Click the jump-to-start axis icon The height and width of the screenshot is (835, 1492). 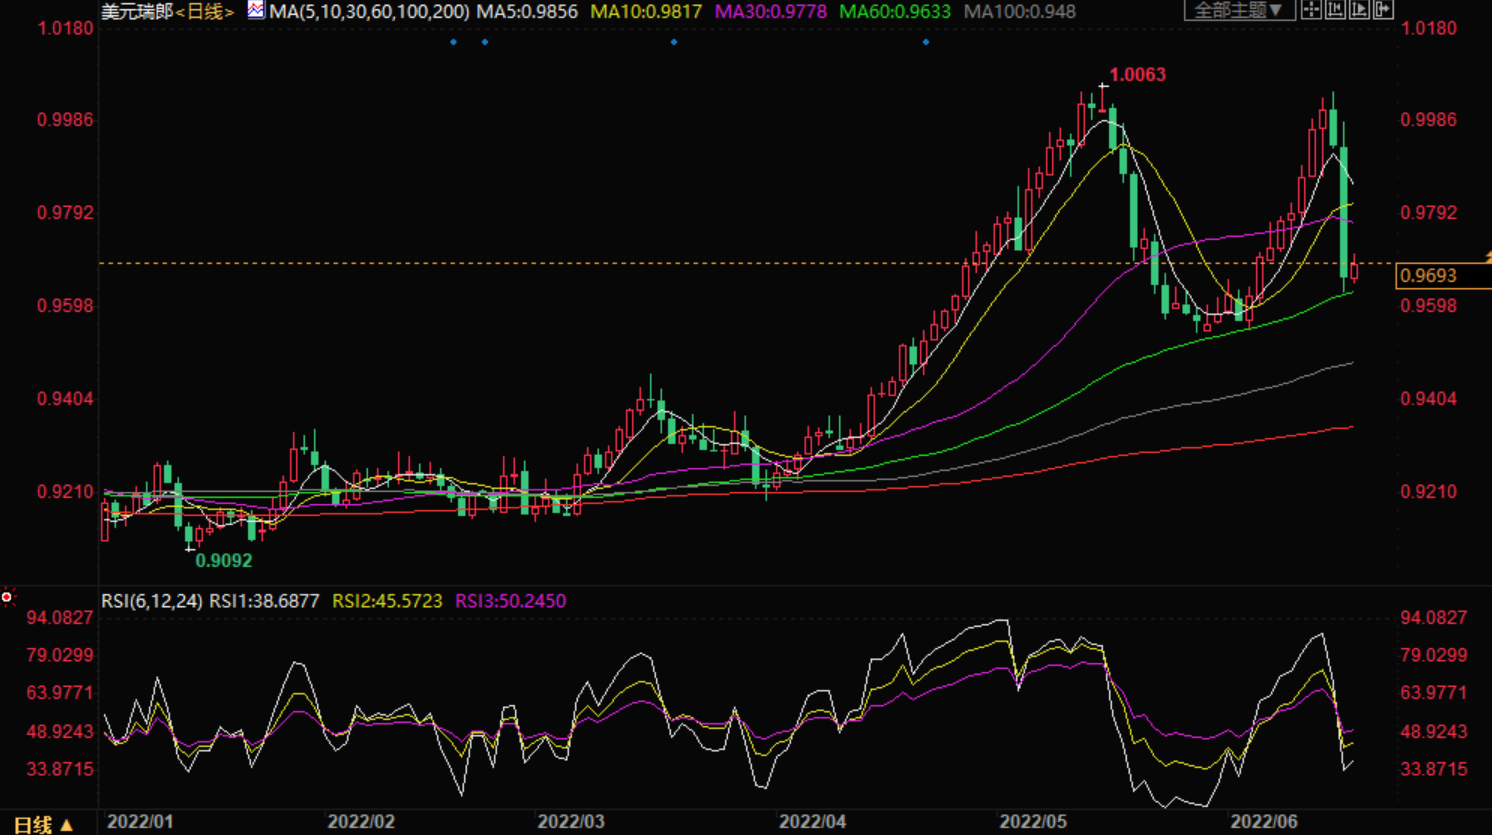click(1335, 10)
